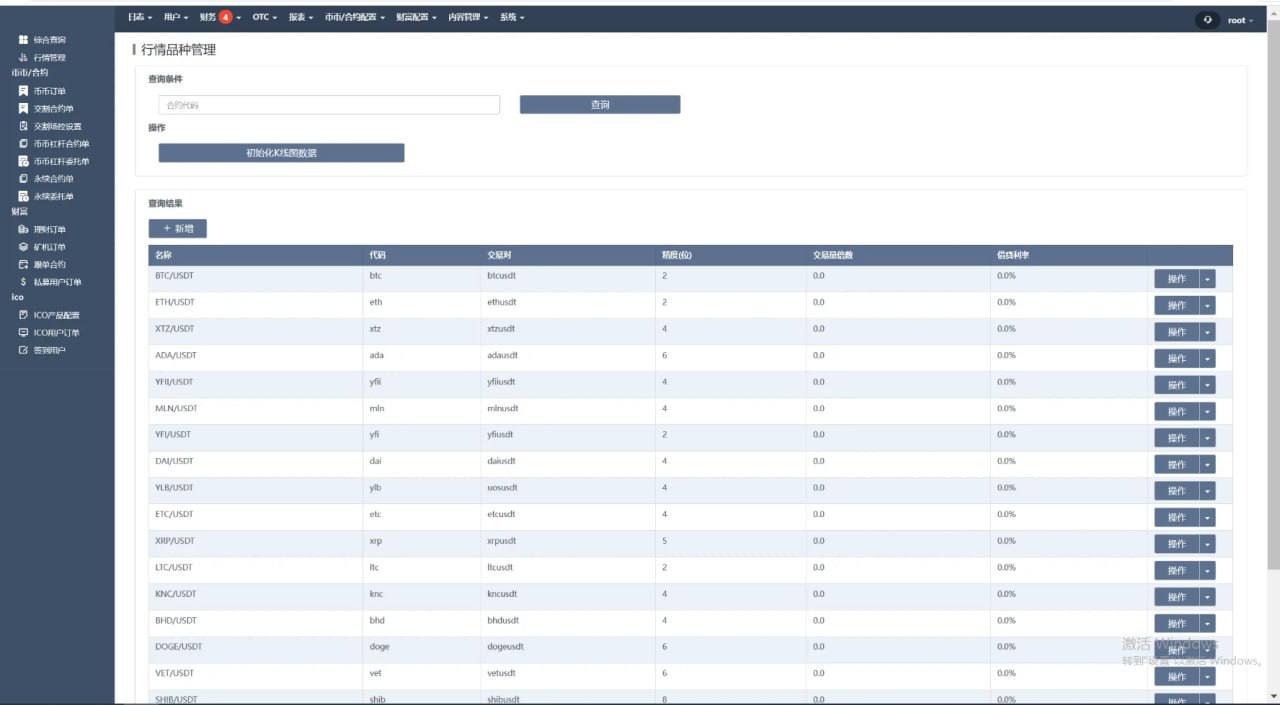Click the 行情管理 icon in sidebar
This screenshot has height=705, width=1280.
tap(23, 58)
